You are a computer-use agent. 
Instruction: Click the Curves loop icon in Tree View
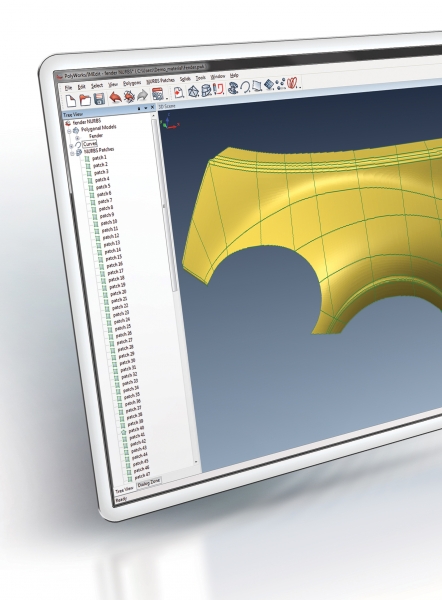78,145
